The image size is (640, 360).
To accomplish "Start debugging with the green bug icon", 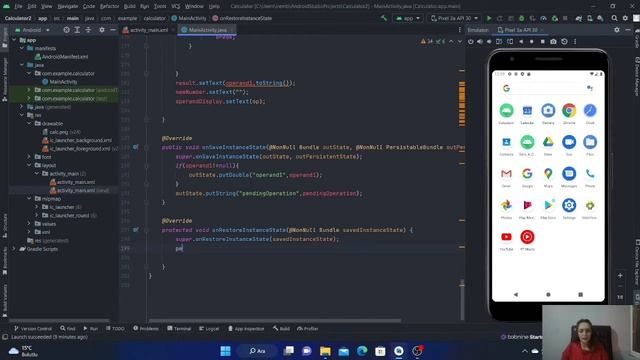I will coord(522,18).
